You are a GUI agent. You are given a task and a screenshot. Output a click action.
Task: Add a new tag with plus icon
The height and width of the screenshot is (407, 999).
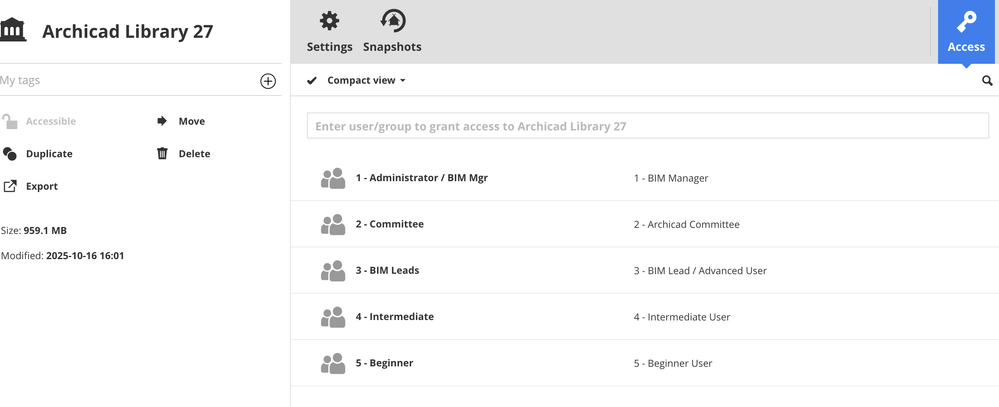pyautogui.click(x=268, y=81)
